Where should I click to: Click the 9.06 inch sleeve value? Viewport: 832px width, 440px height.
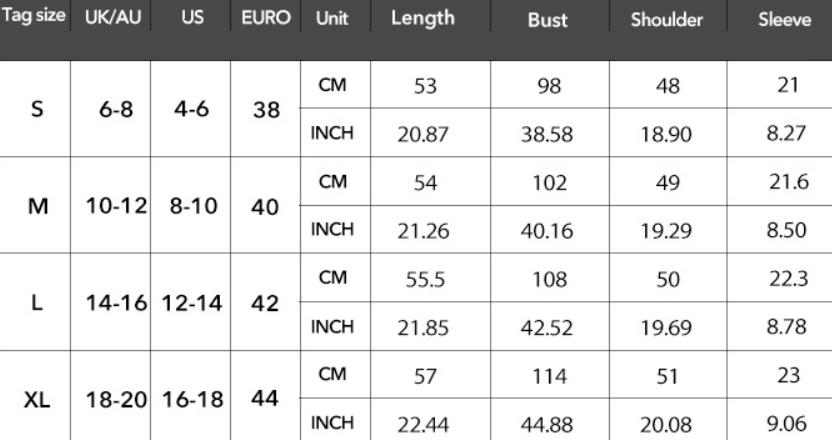point(784,424)
